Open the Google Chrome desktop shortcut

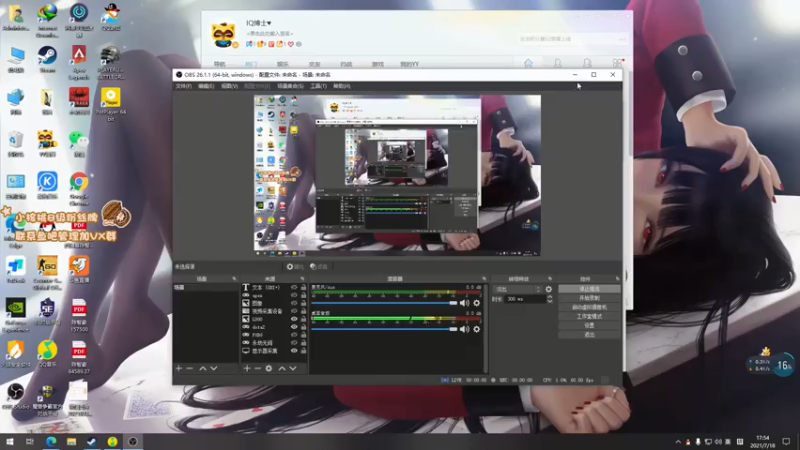click(79, 189)
